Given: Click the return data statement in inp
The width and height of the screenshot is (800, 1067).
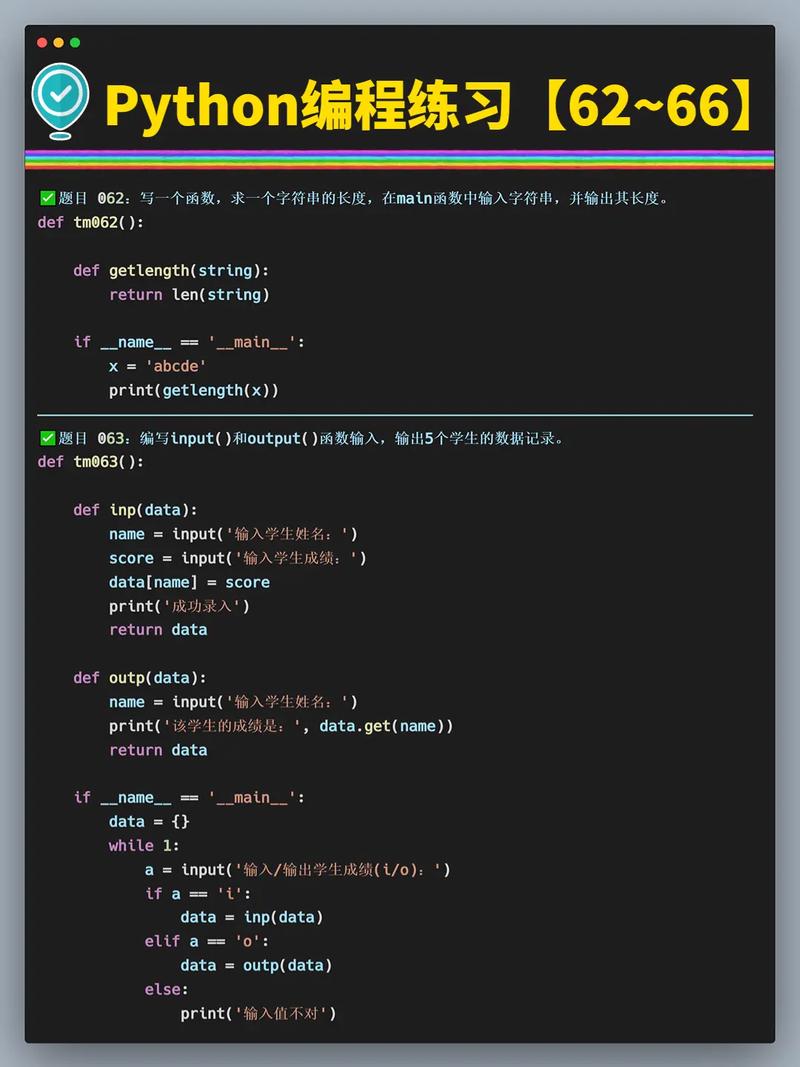Looking at the screenshot, I should (158, 629).
